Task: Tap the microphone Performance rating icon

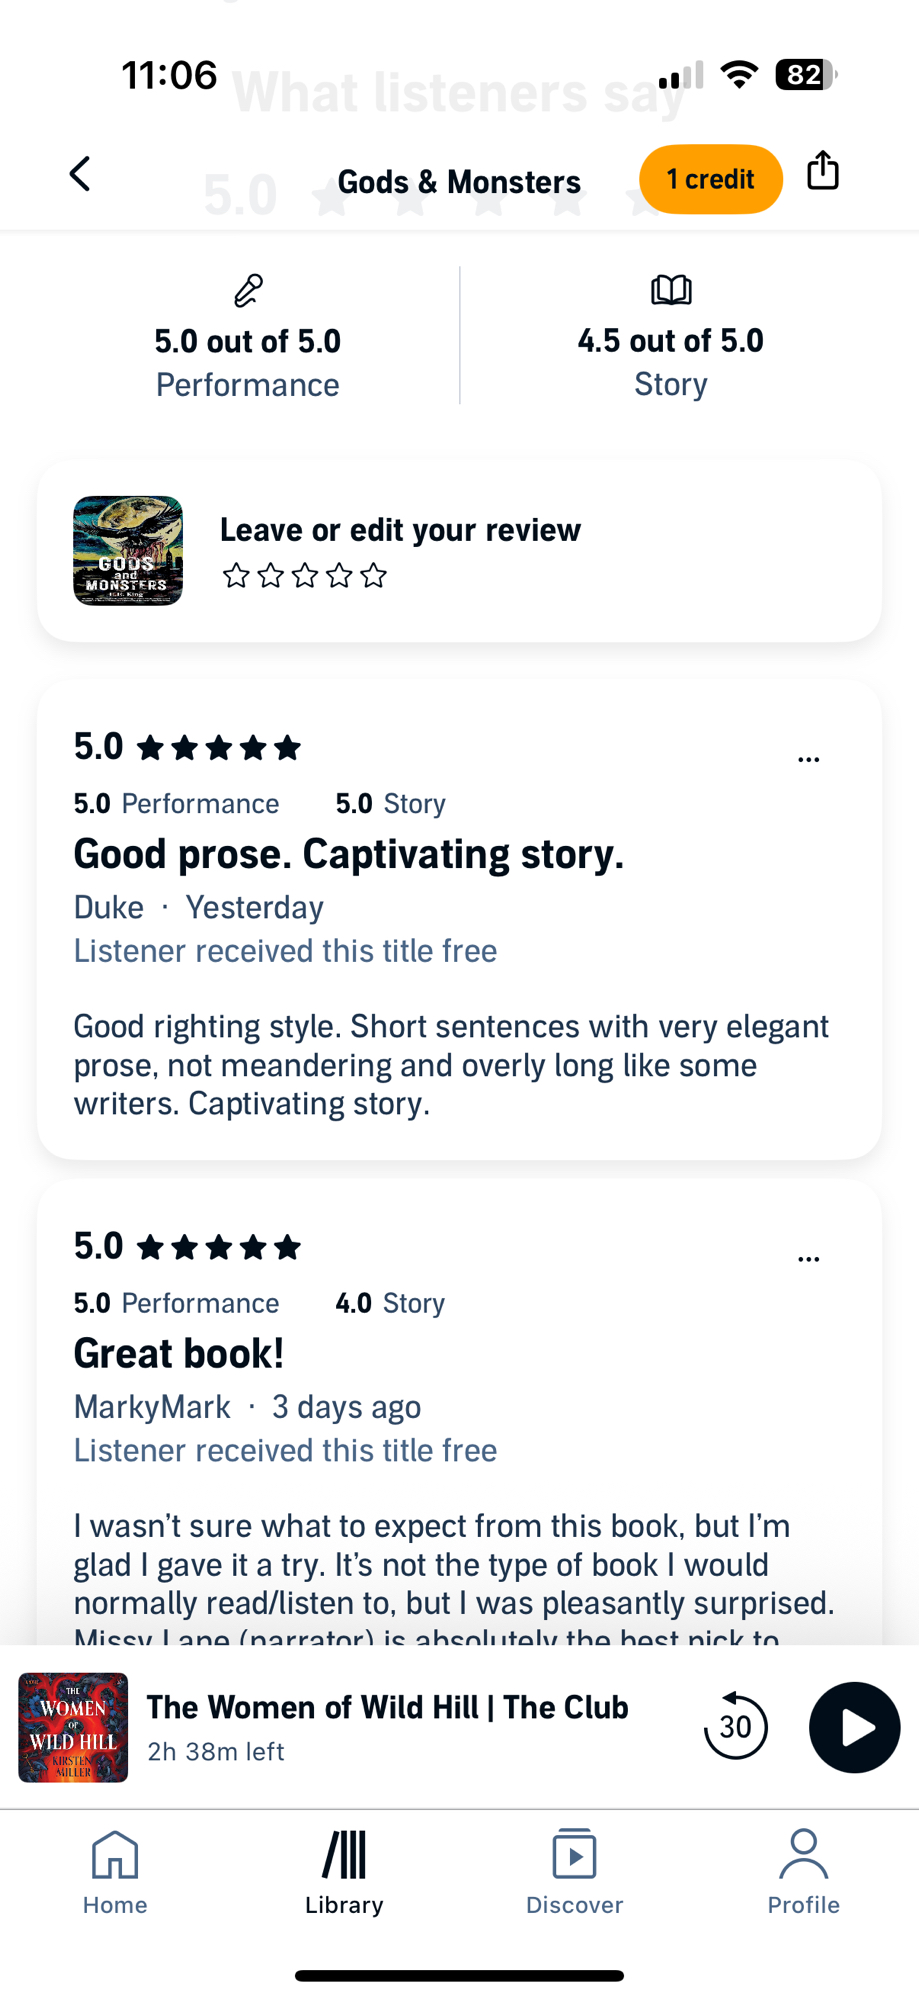Action: click(x=248, y=290)
